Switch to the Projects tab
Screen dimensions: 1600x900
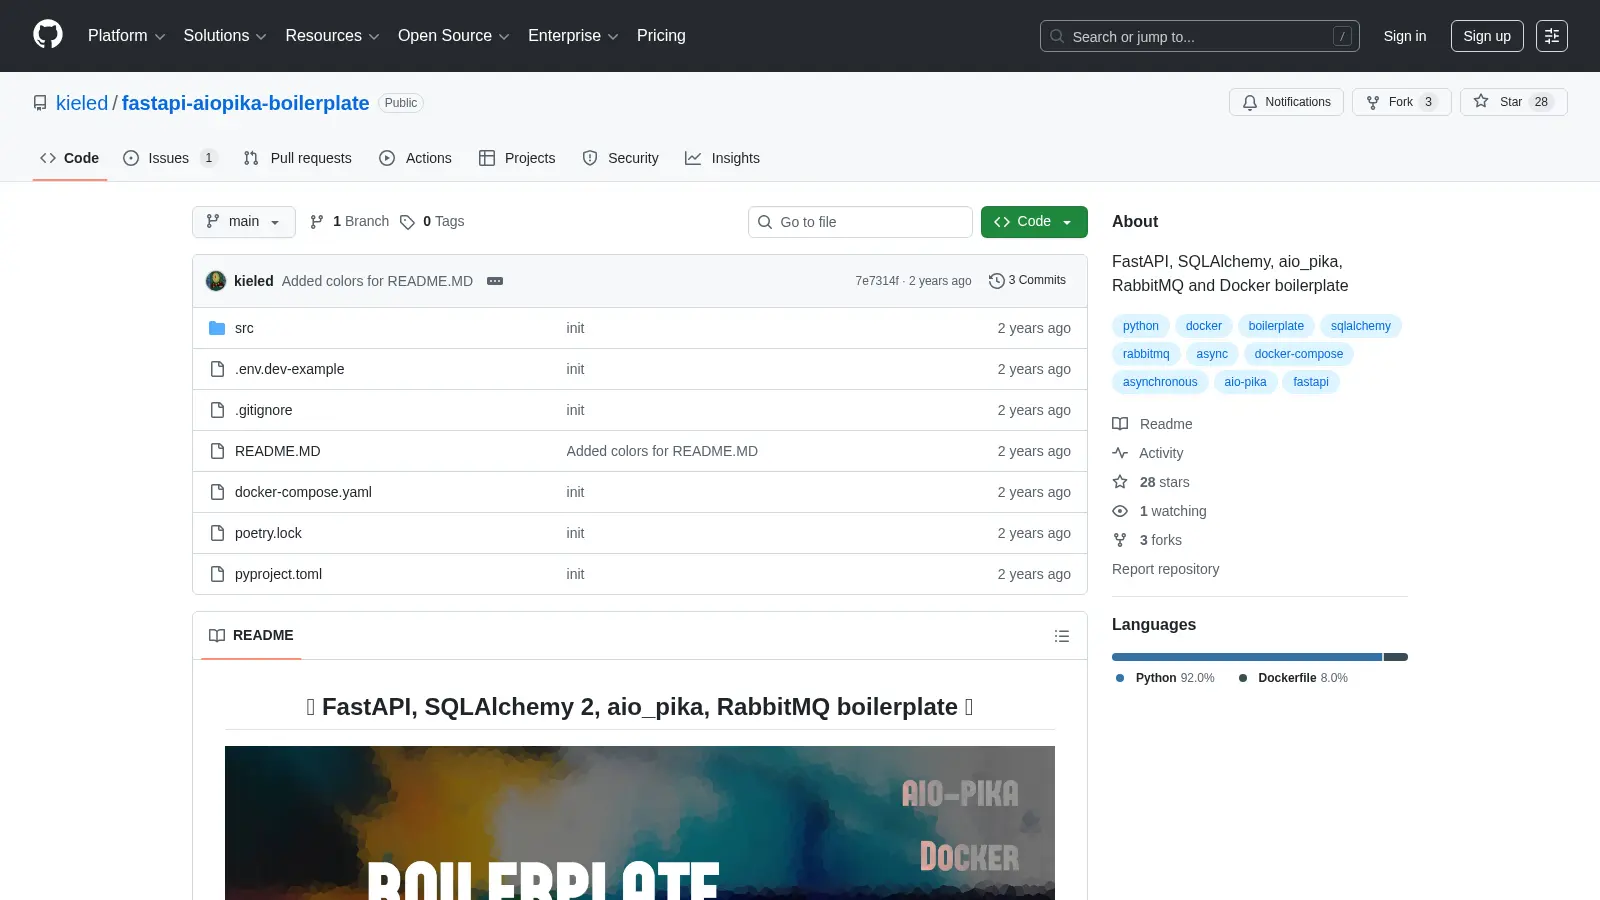coord(517,158)
